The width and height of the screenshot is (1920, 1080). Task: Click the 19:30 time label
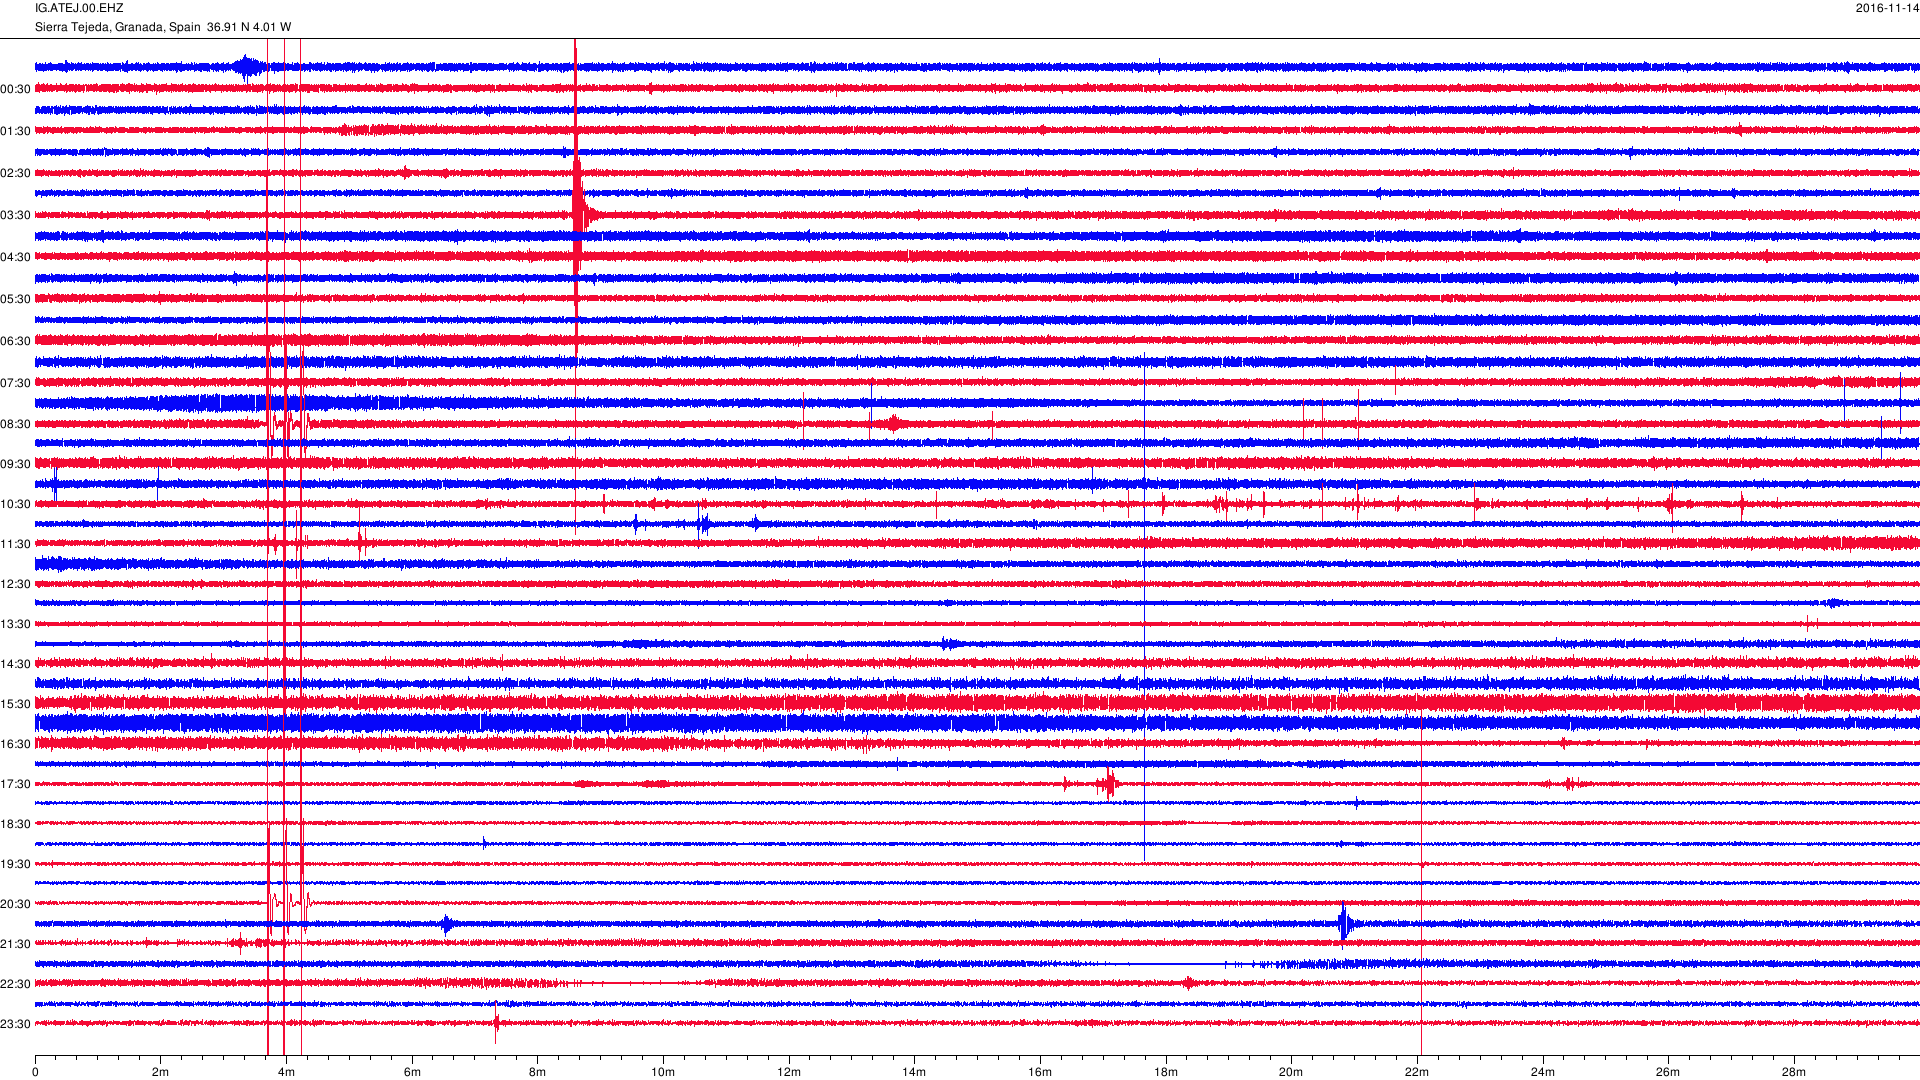(15, 864)
